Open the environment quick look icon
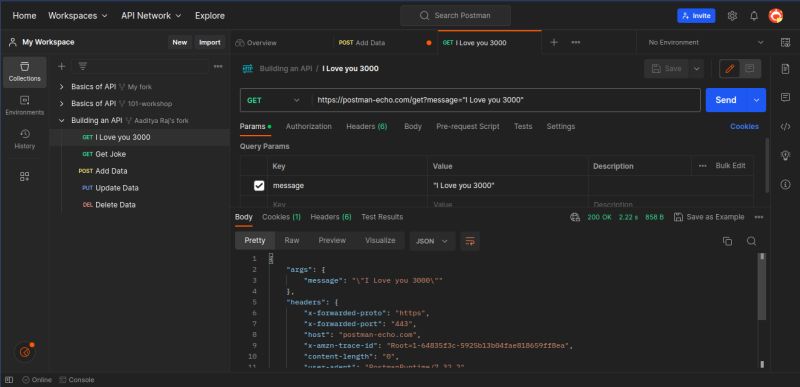The image size is (800, 387). [785, 42]
